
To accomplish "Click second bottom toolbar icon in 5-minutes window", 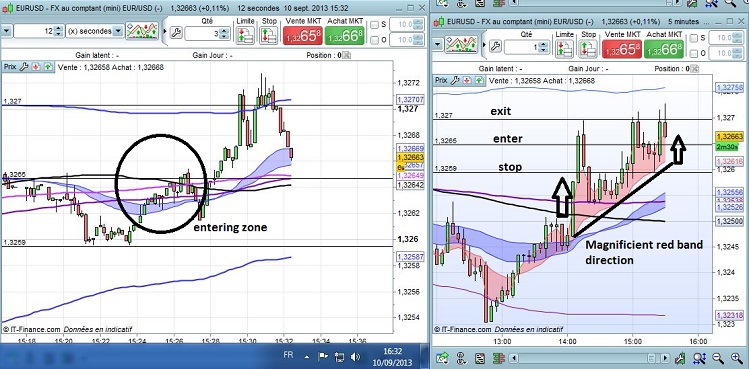I will [x=462, y=357].
